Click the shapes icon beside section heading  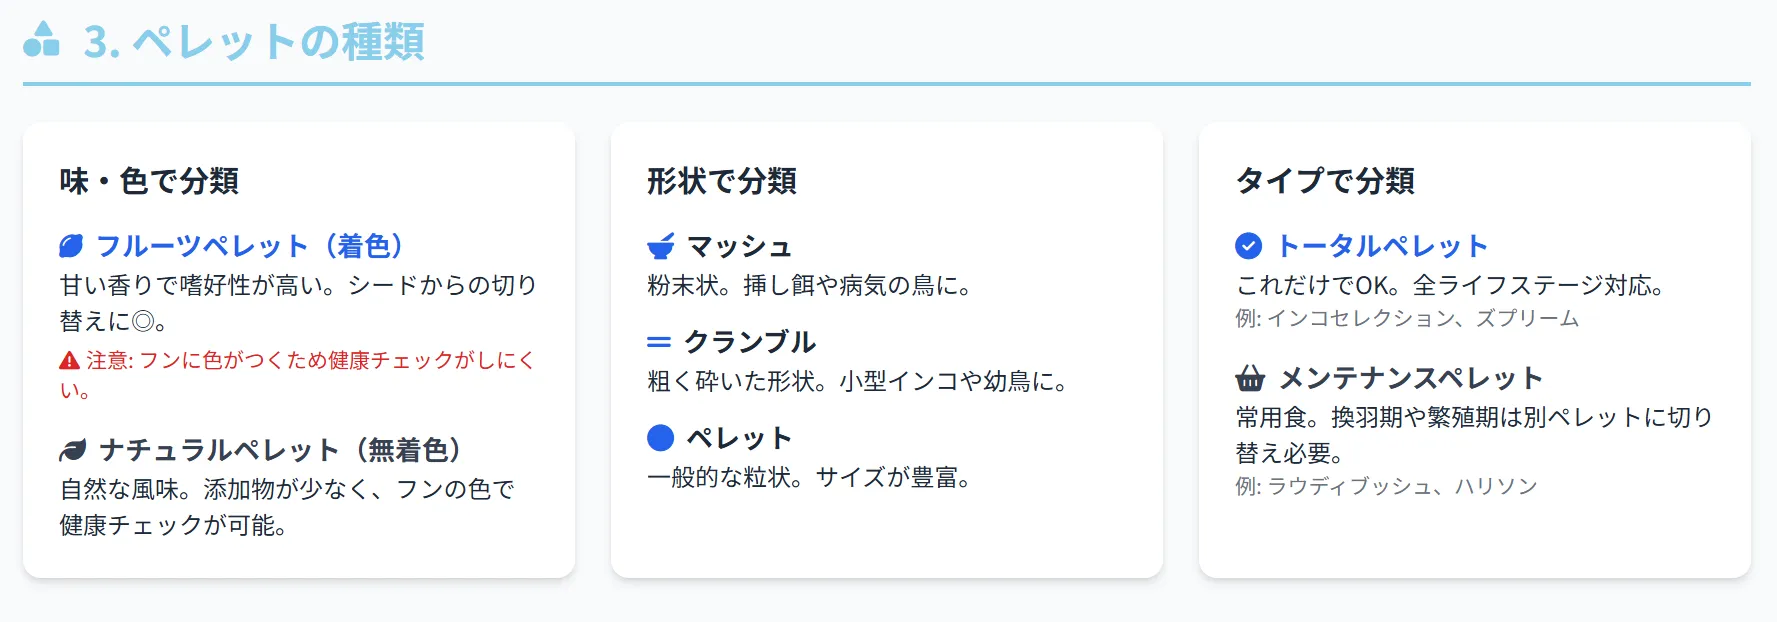point(41,40)
